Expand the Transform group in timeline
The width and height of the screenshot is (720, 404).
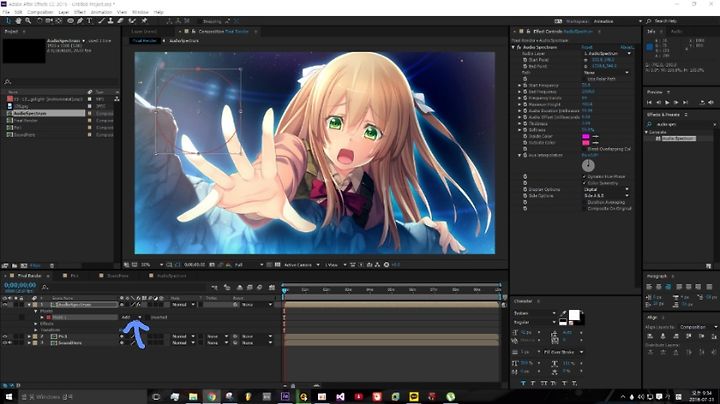click(36, 330)
